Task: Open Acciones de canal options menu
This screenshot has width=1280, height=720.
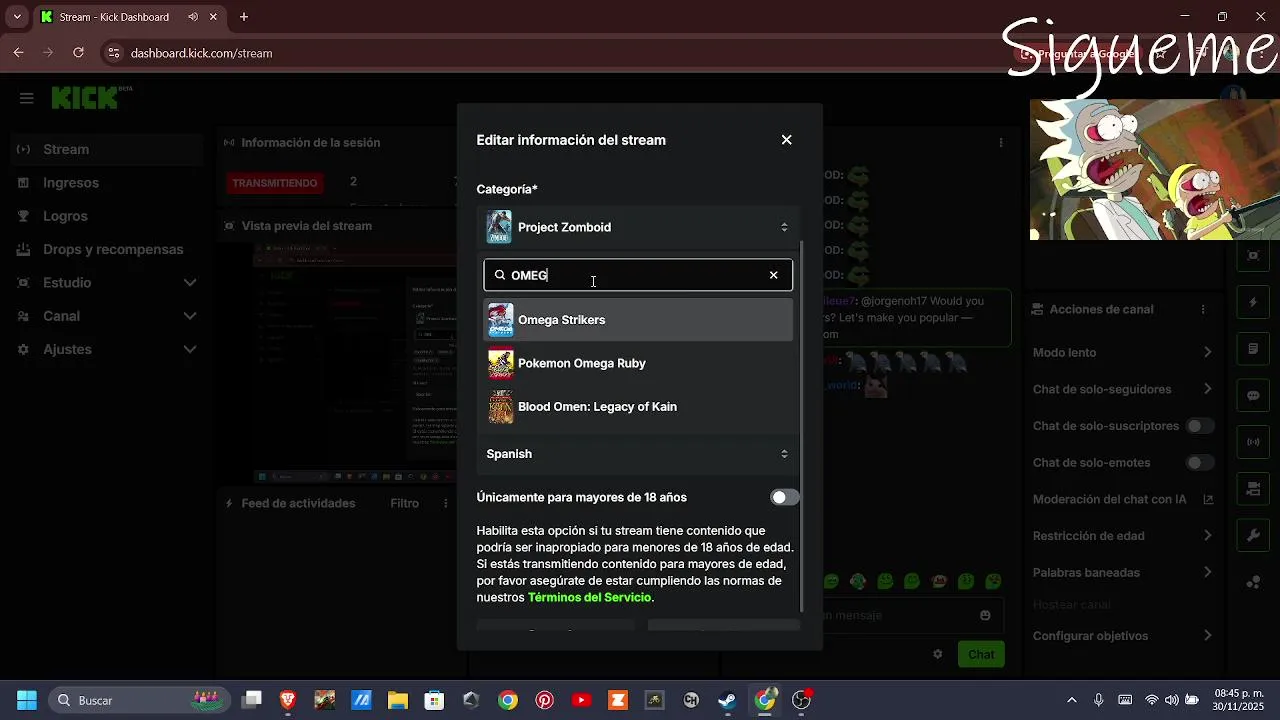Action: point(1203,310)
